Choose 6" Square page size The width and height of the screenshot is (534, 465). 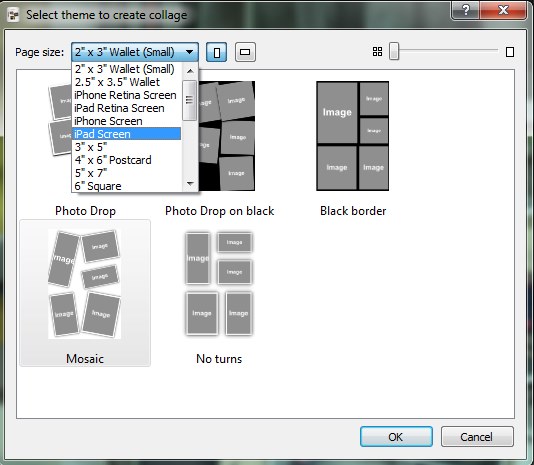tap(126, 186)
